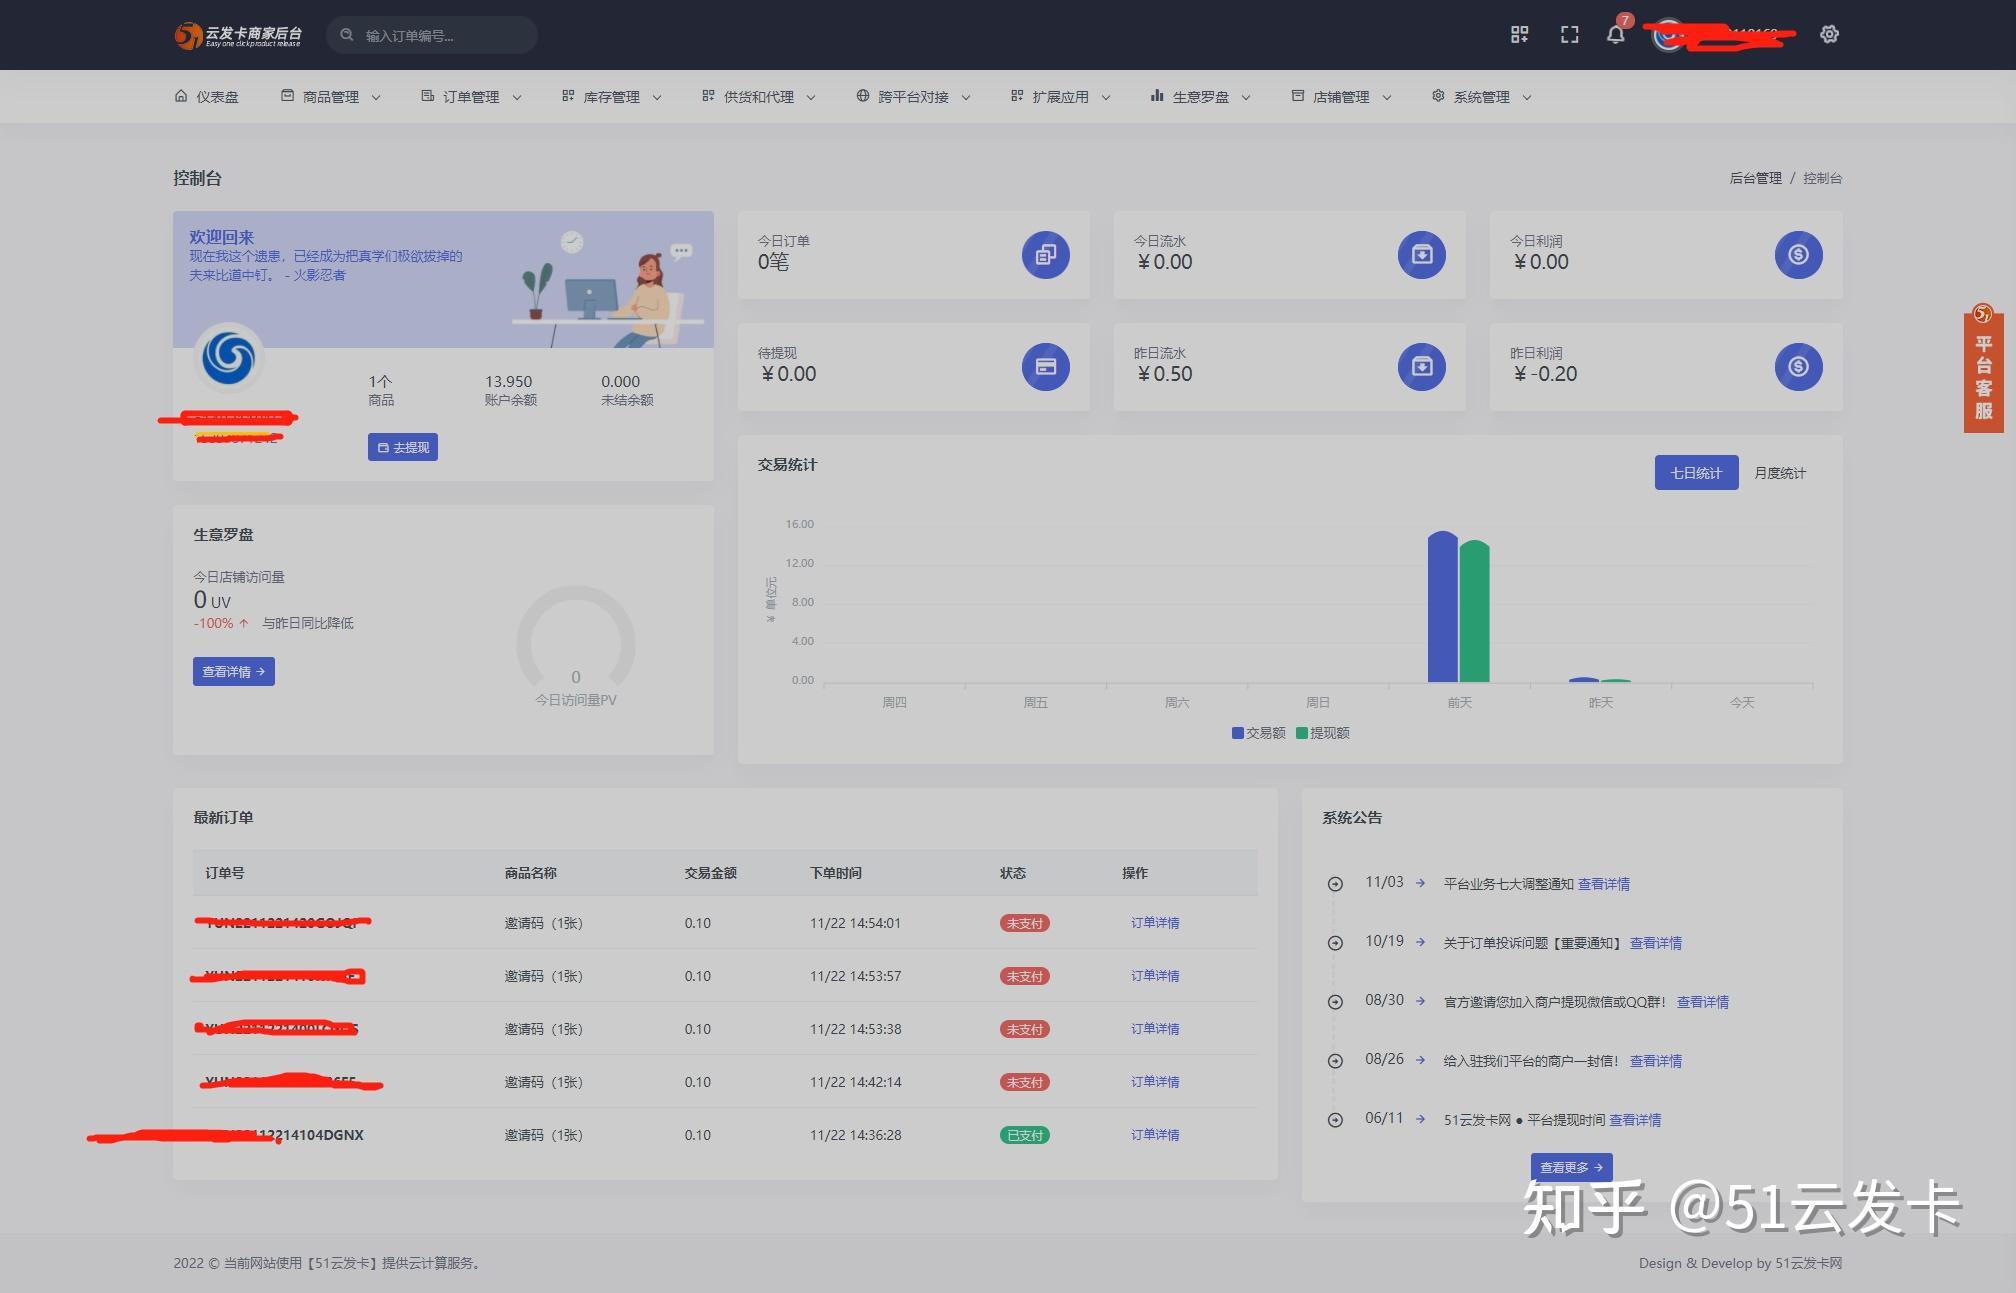Expand the 商品管理 dropdown menu
The width and height of the screenshot is (2016, 1293).
331,97
